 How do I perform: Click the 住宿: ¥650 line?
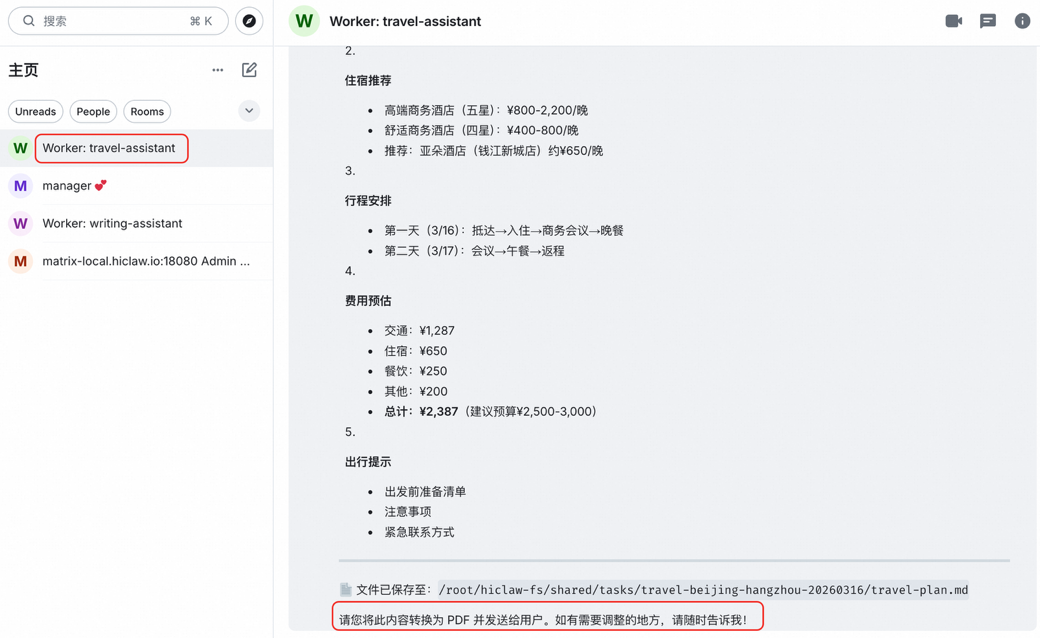tap(416, 351)
